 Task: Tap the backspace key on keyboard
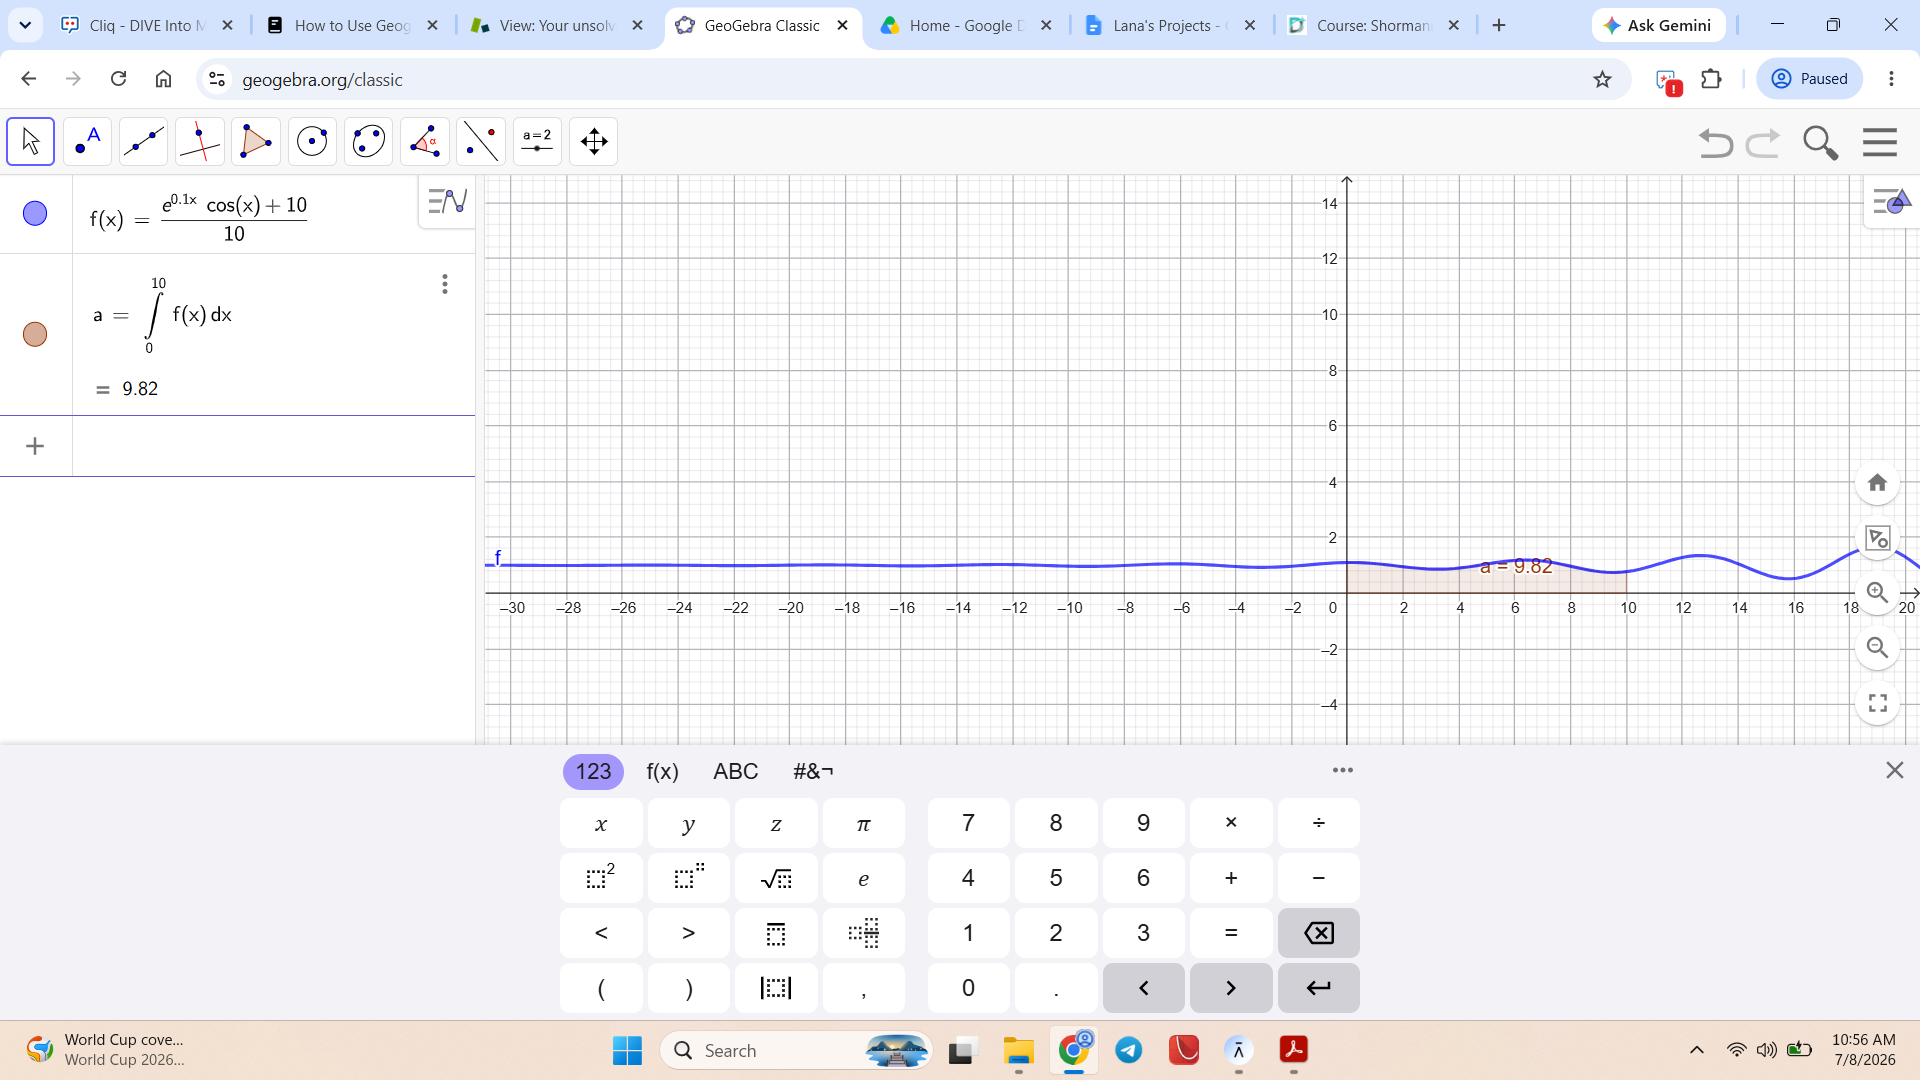[1319, 933]
